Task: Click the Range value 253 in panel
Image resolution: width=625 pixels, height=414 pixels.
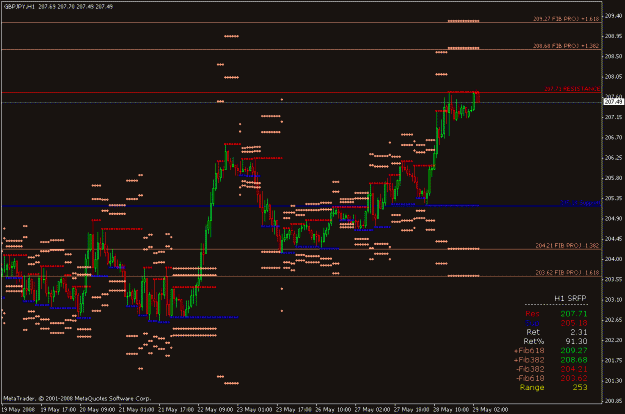Action: pos(580,387)
